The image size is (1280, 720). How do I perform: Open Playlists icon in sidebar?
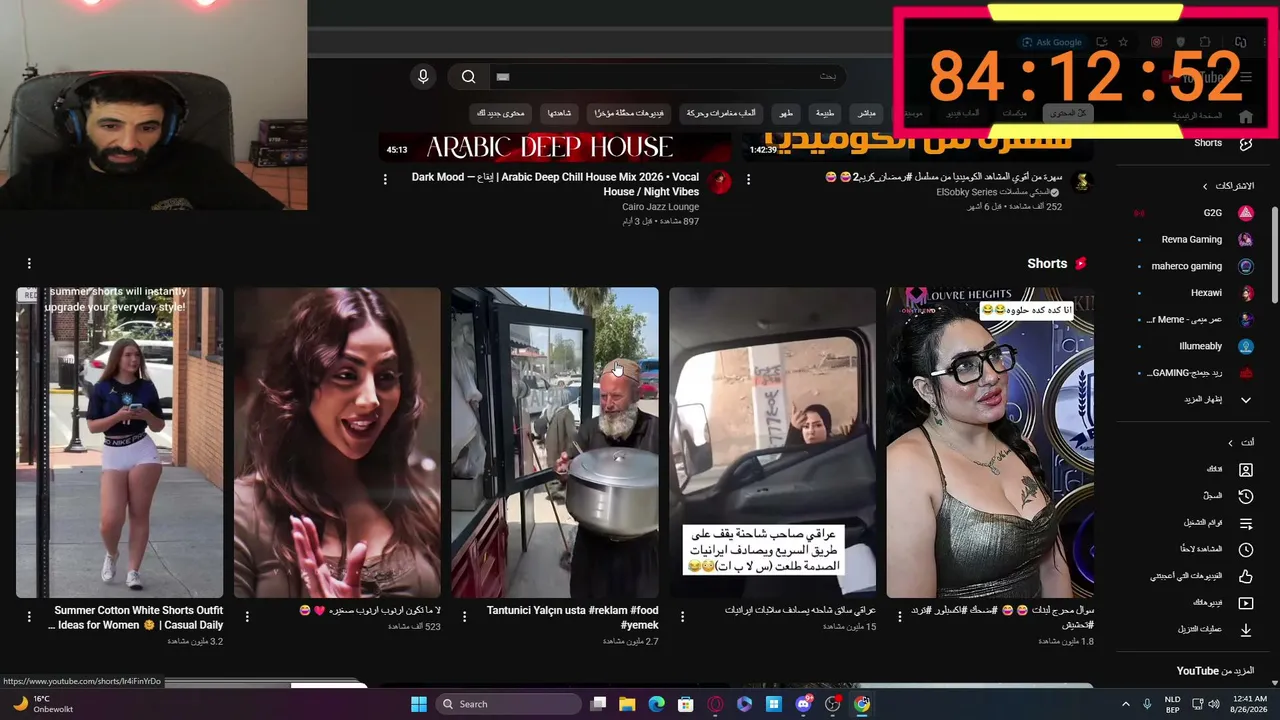pos(1246,523)
